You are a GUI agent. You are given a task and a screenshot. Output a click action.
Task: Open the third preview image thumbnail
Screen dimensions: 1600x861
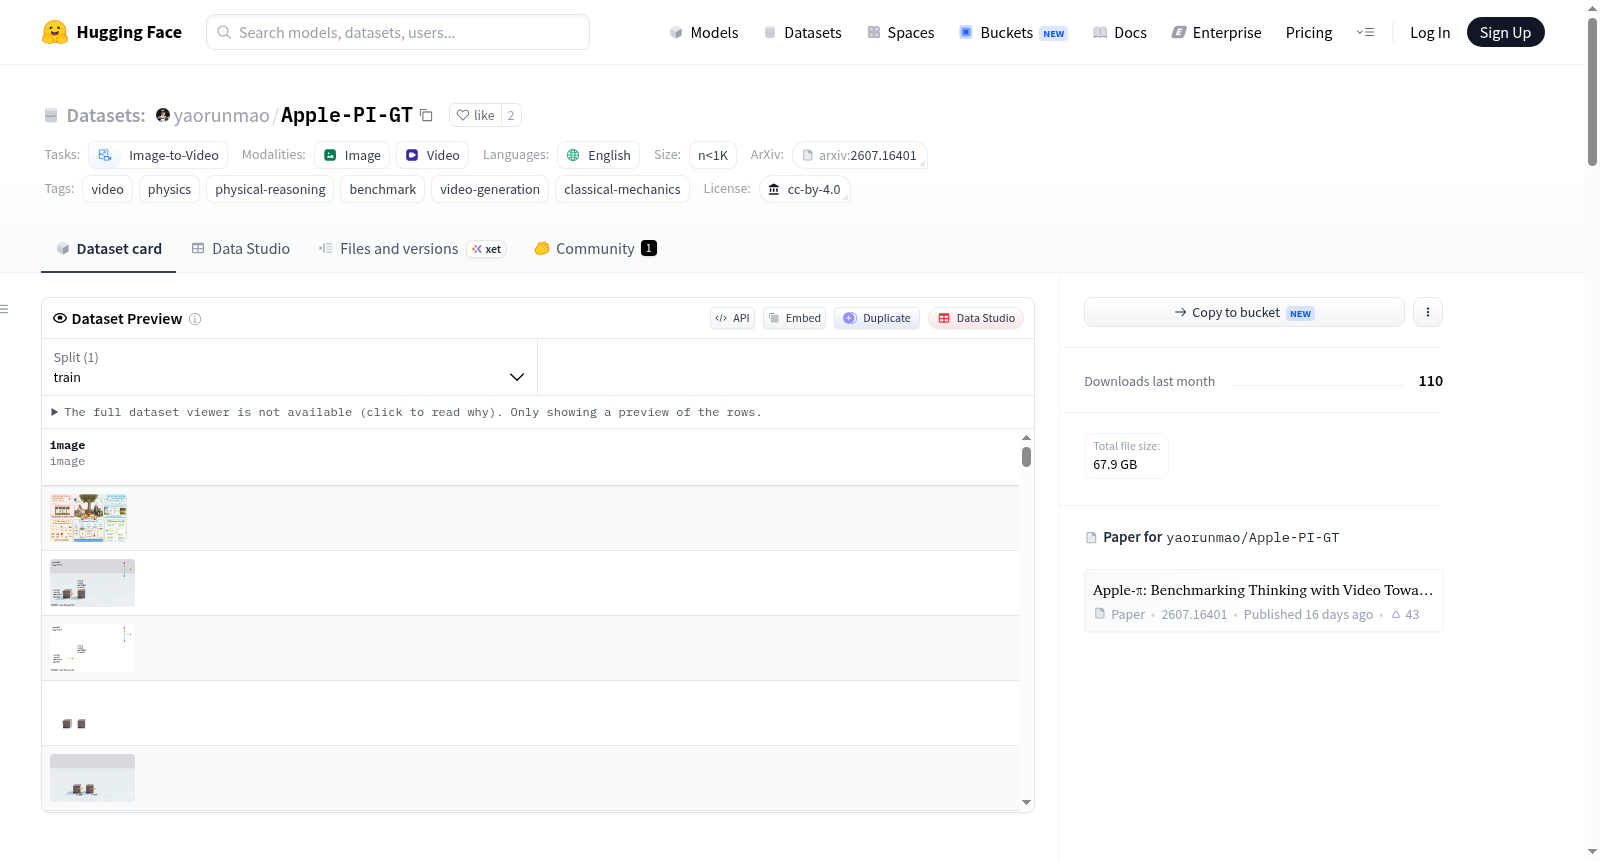(92, 648)
